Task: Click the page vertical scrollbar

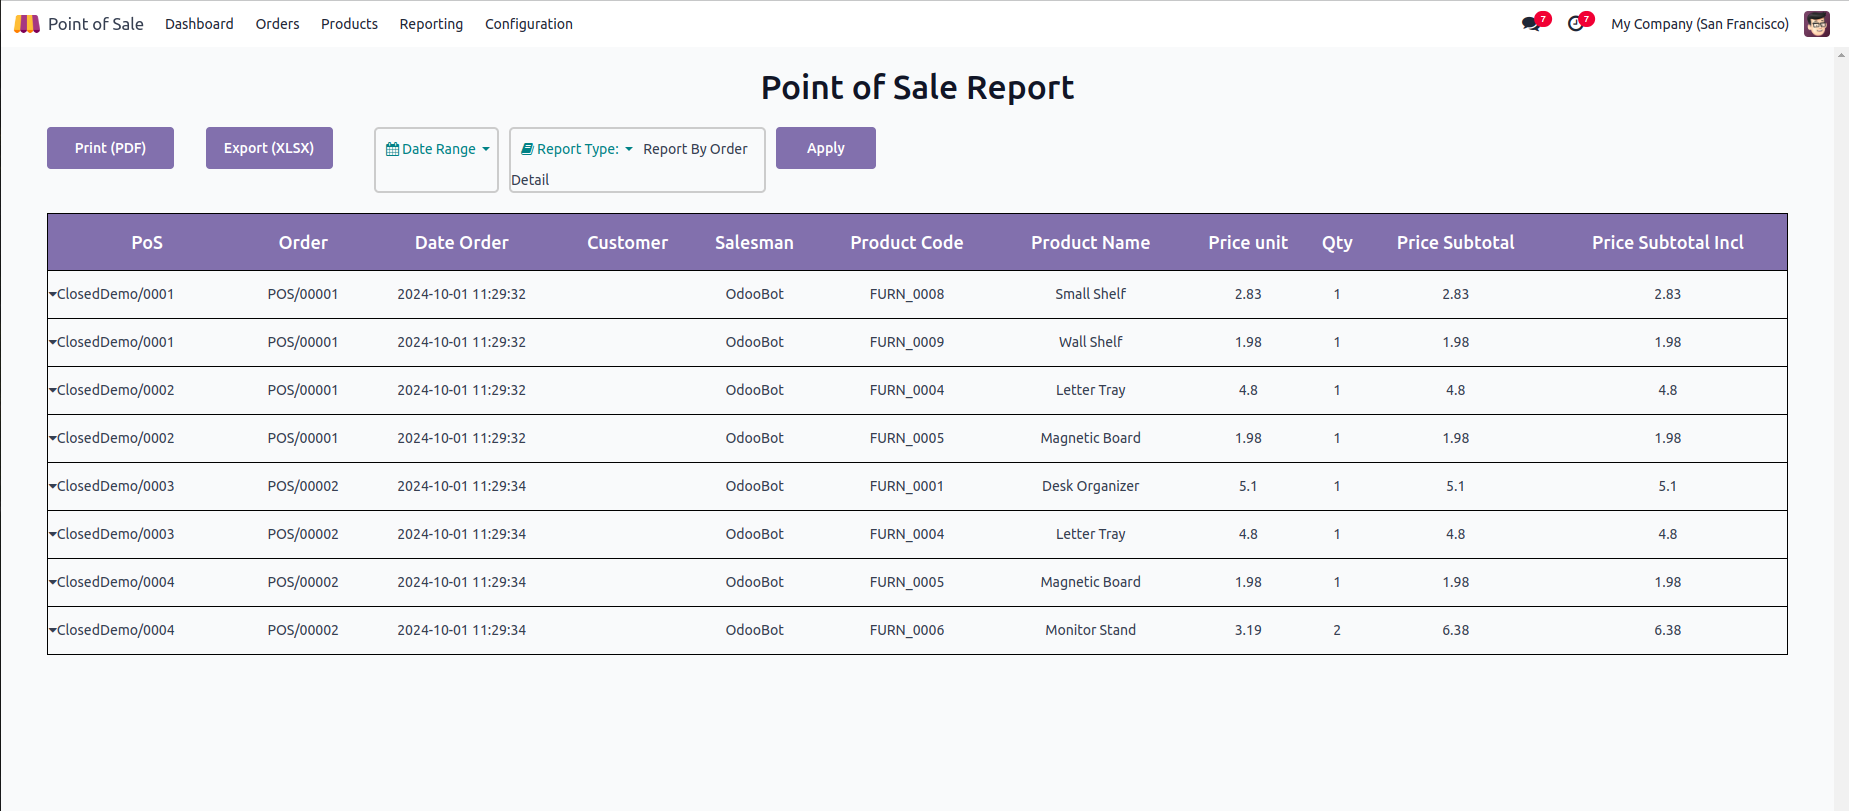Action: (x=1841, y=400)
